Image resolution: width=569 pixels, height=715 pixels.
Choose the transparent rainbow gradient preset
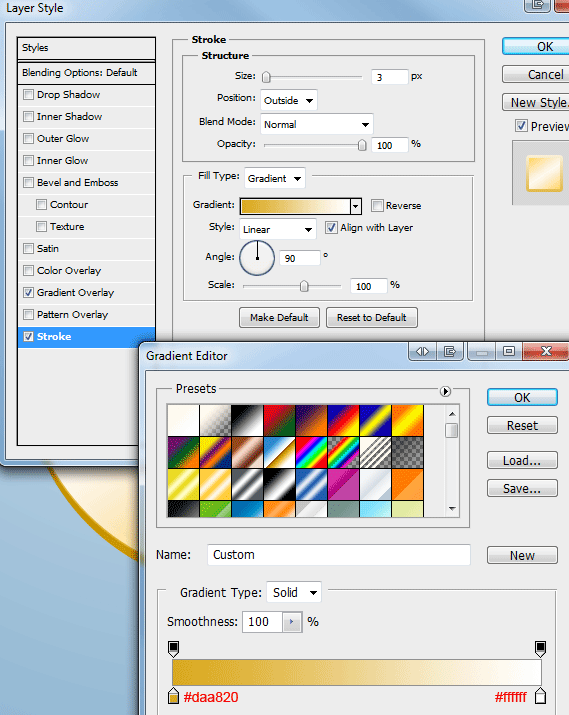[343, 452]
